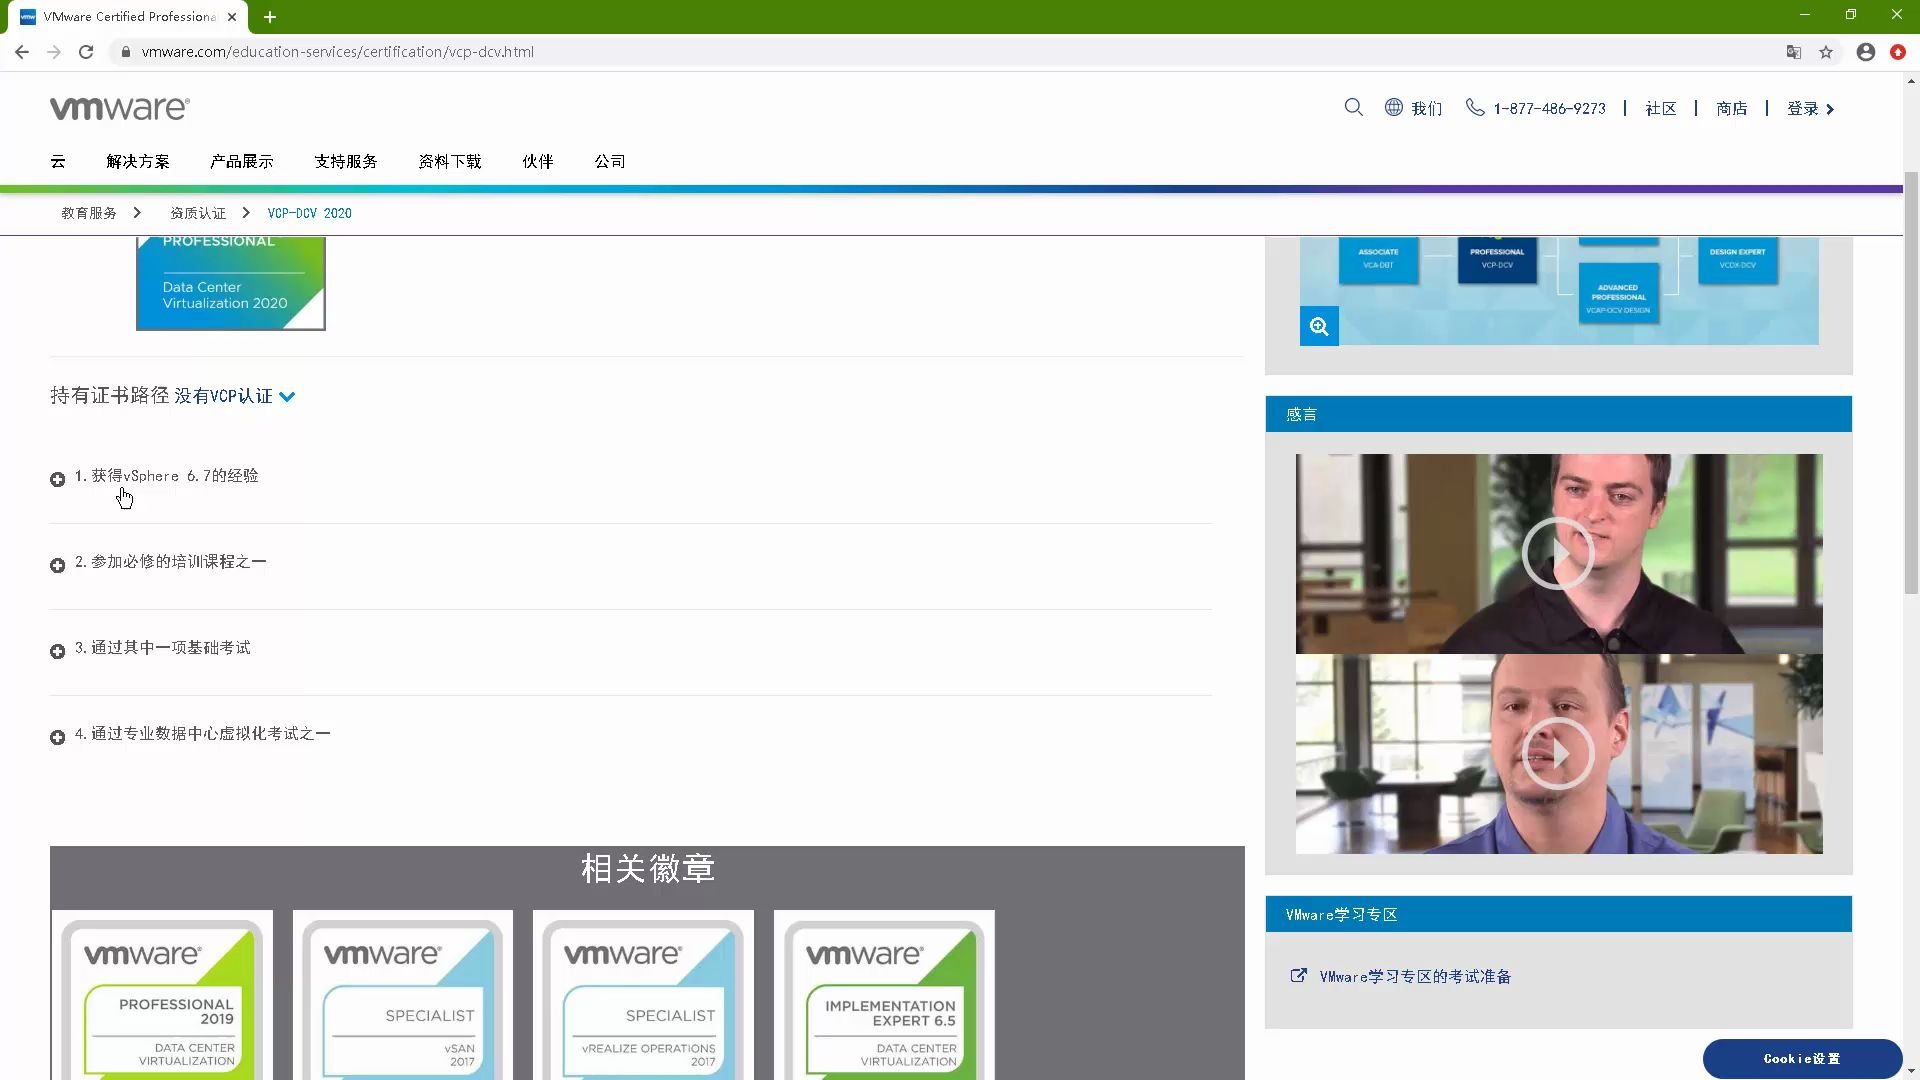Screen dimensions: 1920x1080
Task: Click the external link icon near VMware学习专区
Action: (x=1298, y=975)
